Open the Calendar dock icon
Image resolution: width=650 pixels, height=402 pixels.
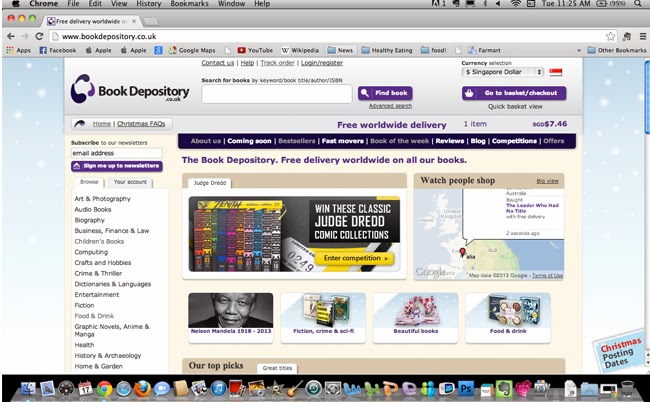pyautogui.click(x=85, y=389)
